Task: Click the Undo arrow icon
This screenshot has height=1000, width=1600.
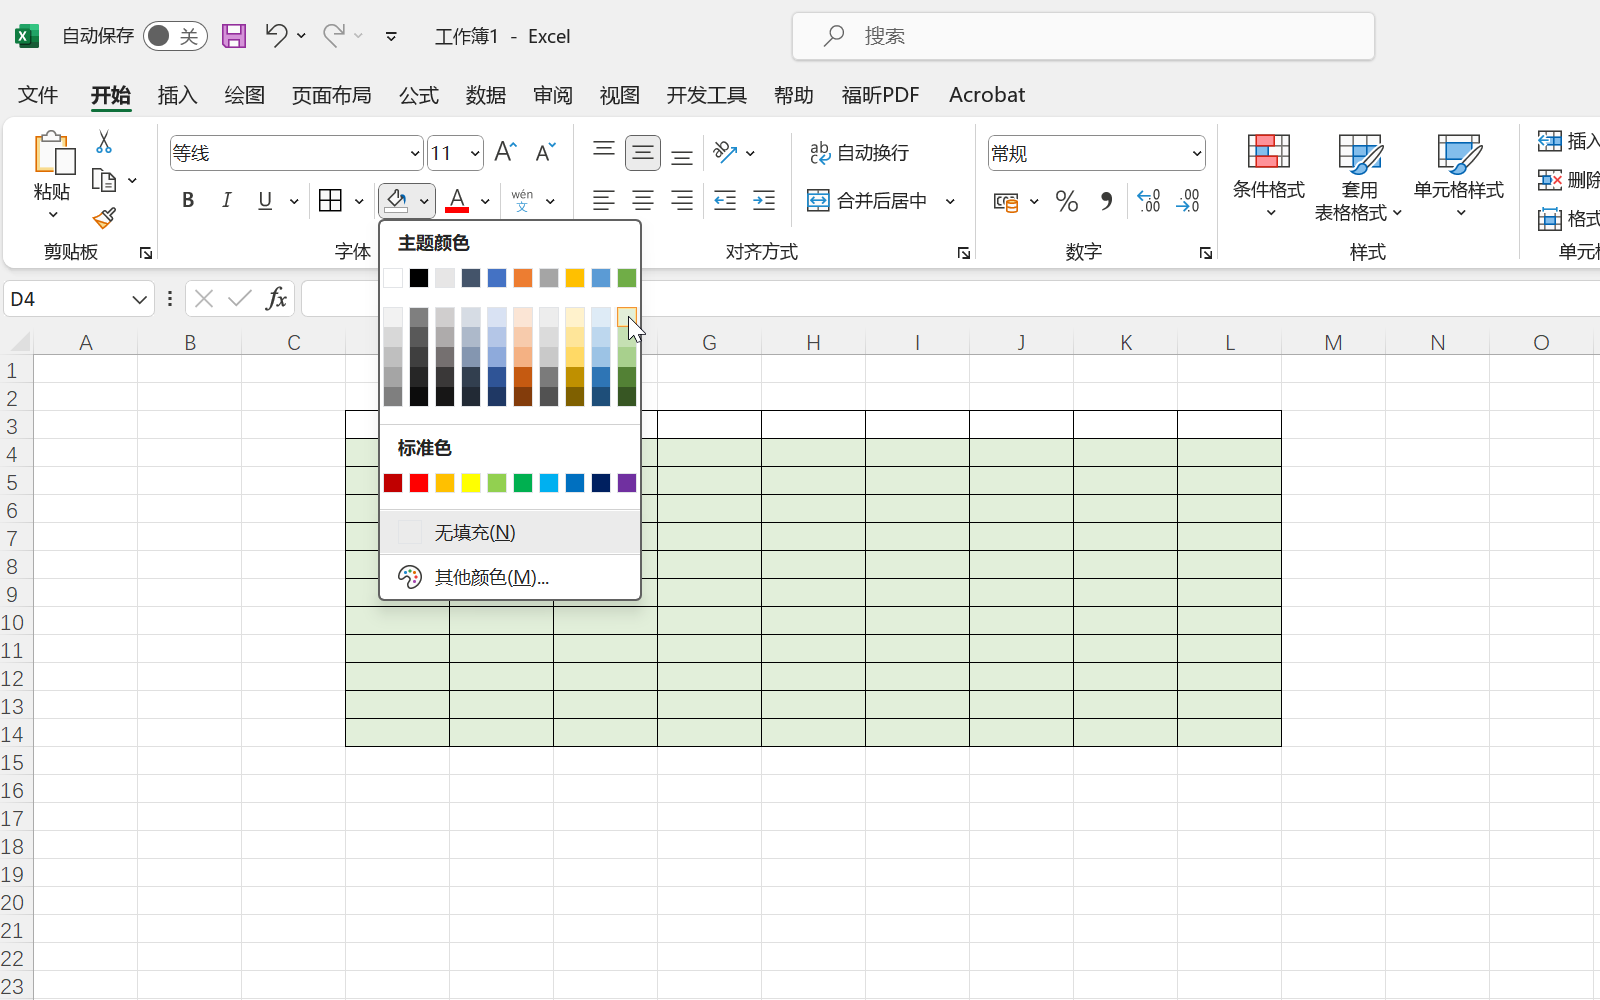Action: [276, 36]
